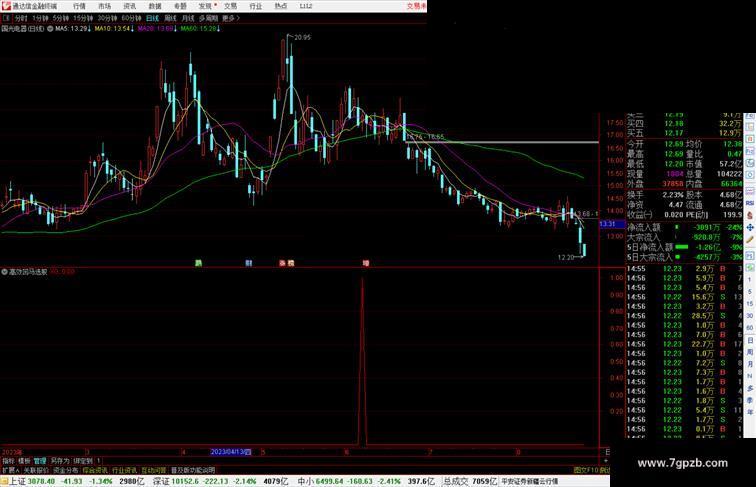Click the 指标 button in bottom bar

[x=8, y=461]
